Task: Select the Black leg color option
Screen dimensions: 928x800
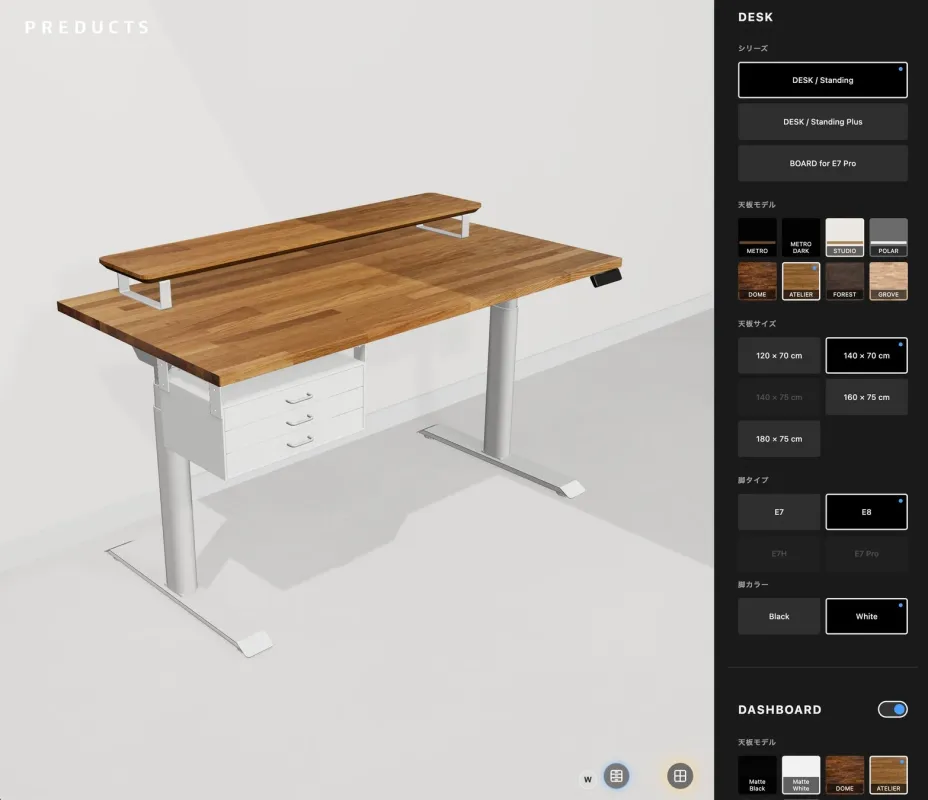Action: coord(779,616)
